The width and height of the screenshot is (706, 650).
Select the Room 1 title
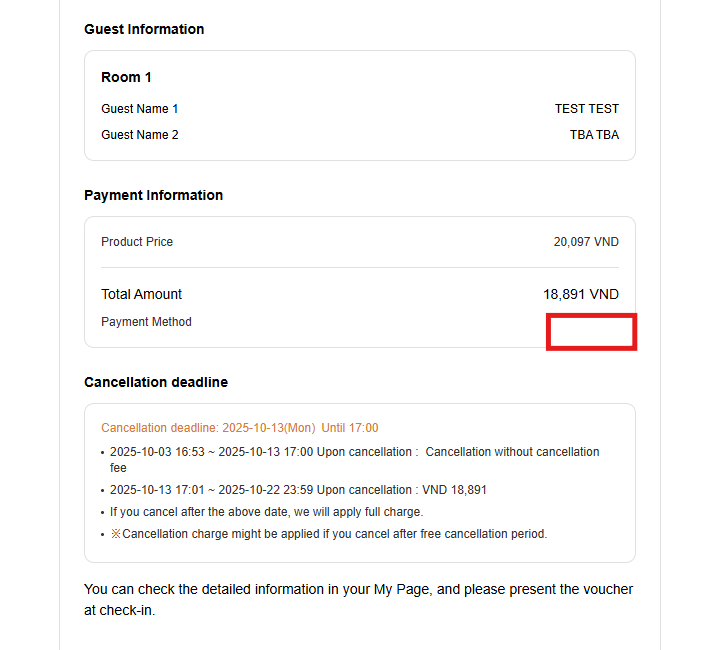coord(126,77)
